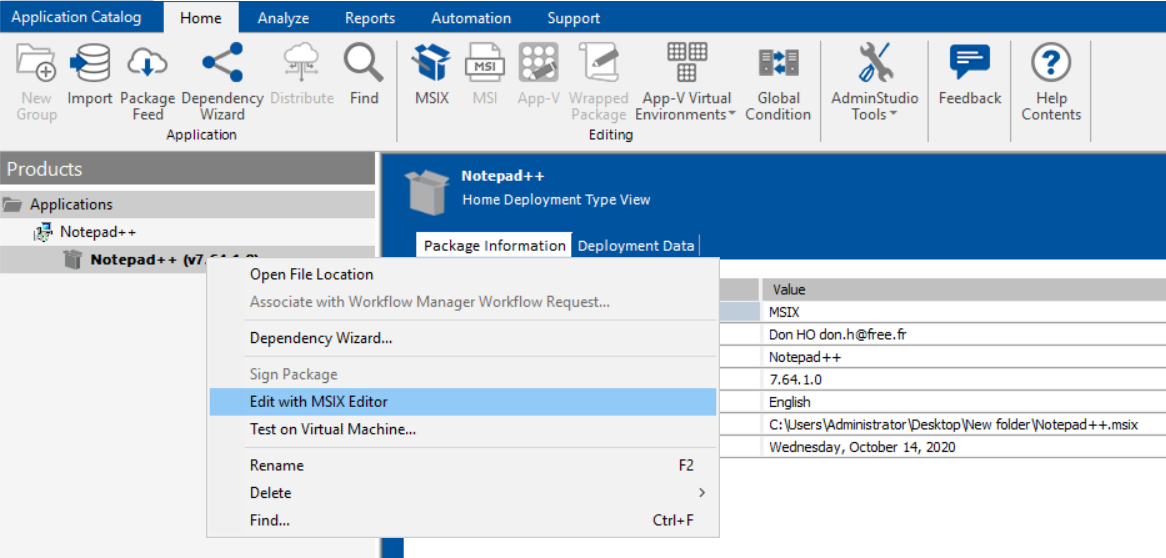Select the Notepad++ application tree node

tap(98, 232)
